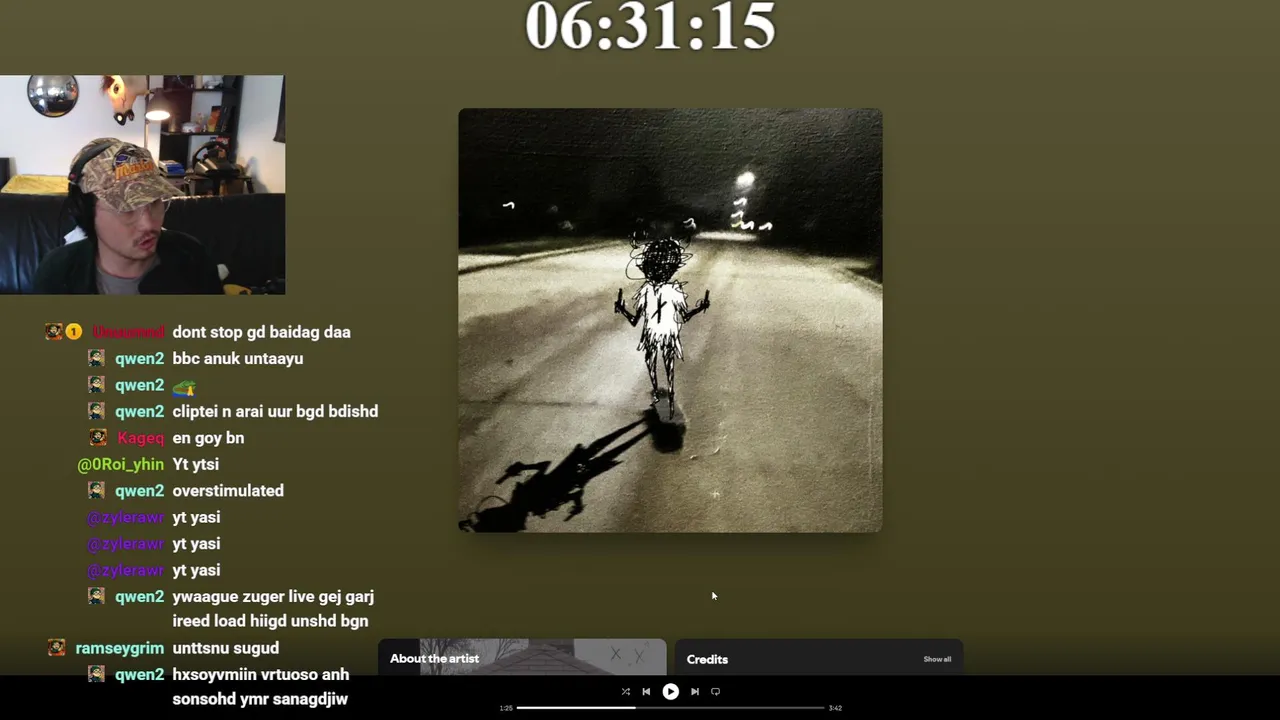This screenshot has height=720, width=1280.
Task: Click the avatar beside the gold badge
Action: pyautogui.click(x=54, y=331)
